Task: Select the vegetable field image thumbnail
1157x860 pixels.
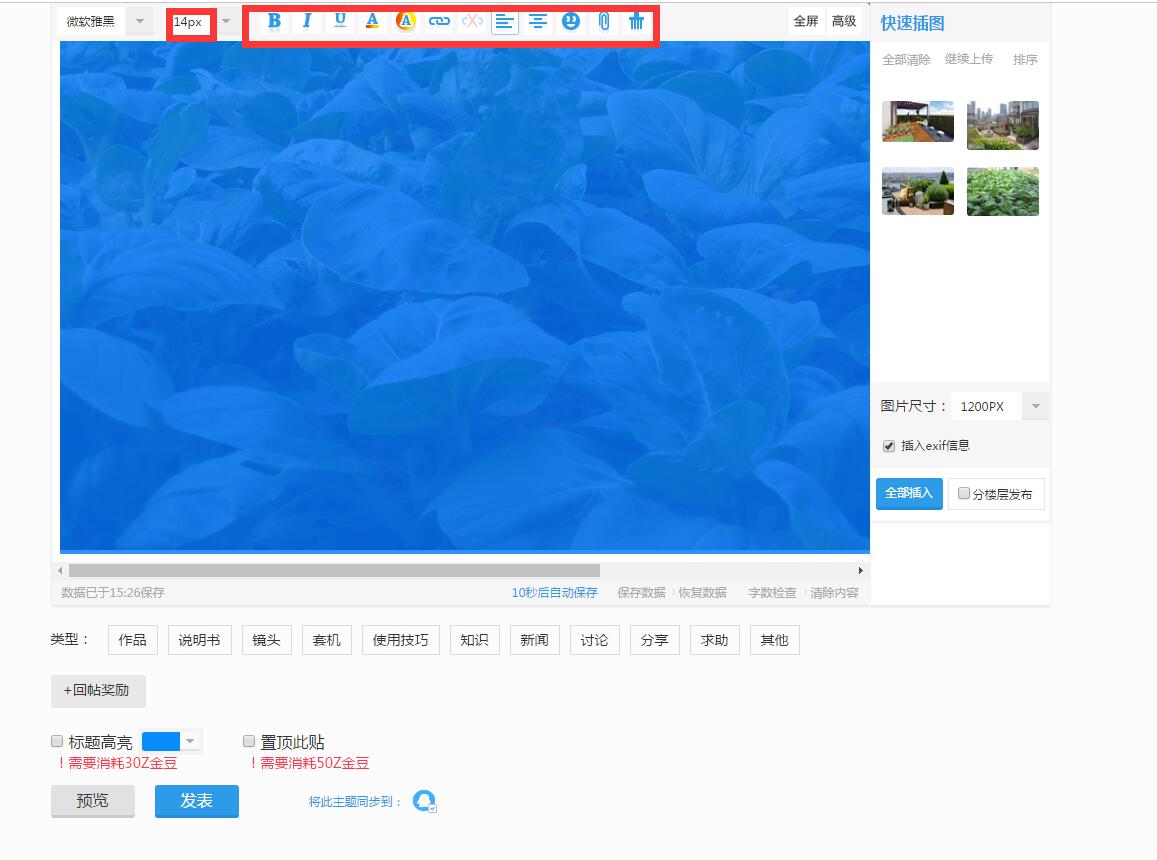Action: point(1002,191)
